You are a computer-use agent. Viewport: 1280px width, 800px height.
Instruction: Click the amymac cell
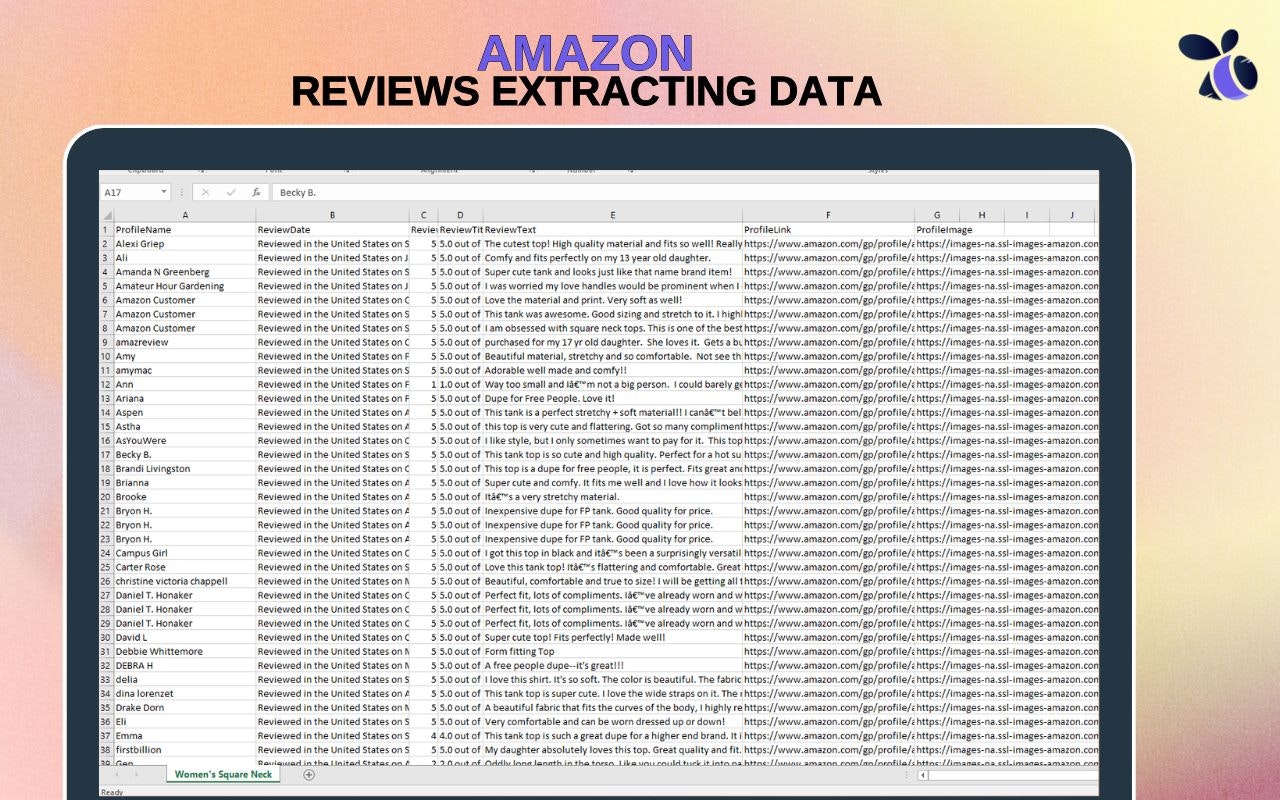pyautogui.click(x=185, y=370)
